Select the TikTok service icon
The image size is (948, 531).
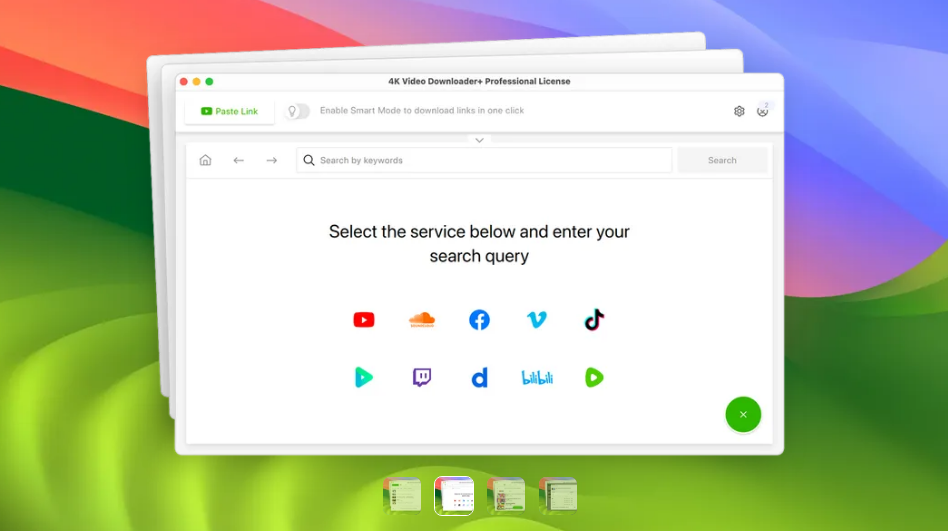(594, 319)
